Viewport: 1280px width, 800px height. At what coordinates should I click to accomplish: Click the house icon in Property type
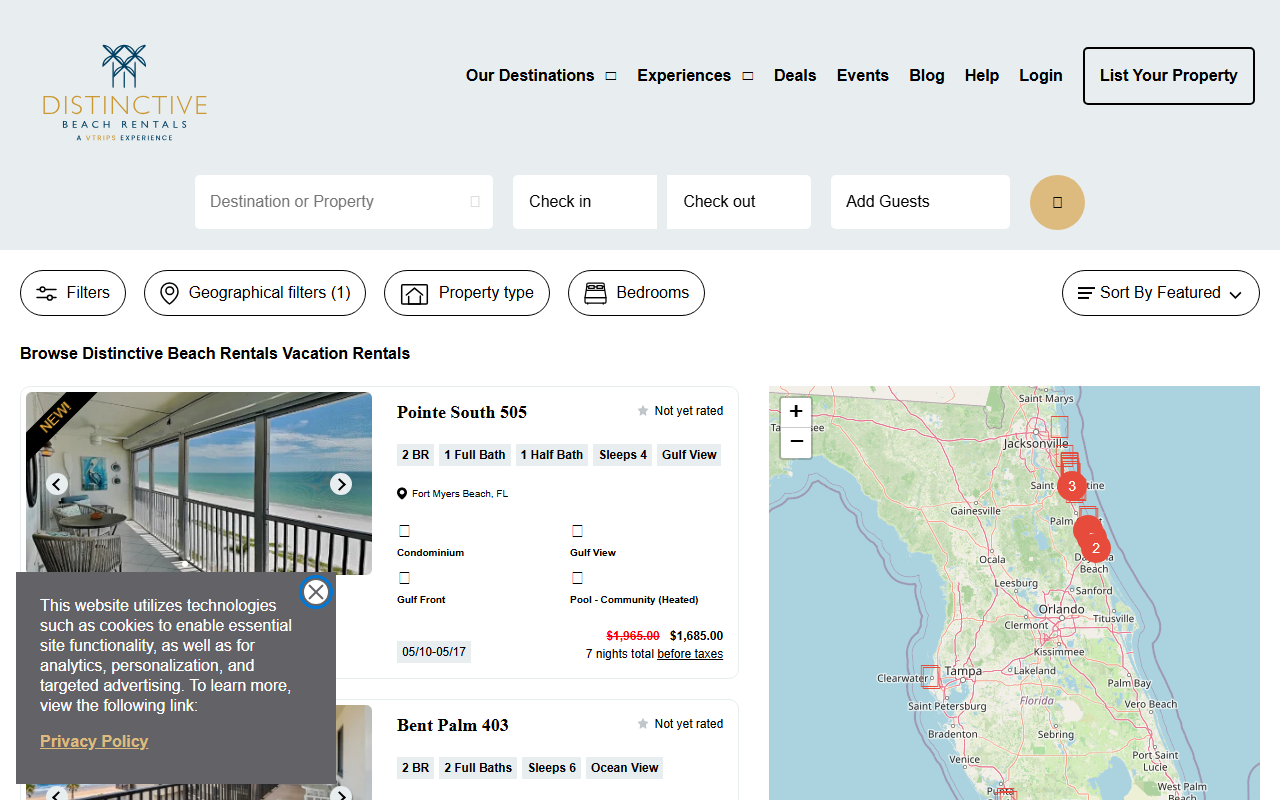point(414,293)
